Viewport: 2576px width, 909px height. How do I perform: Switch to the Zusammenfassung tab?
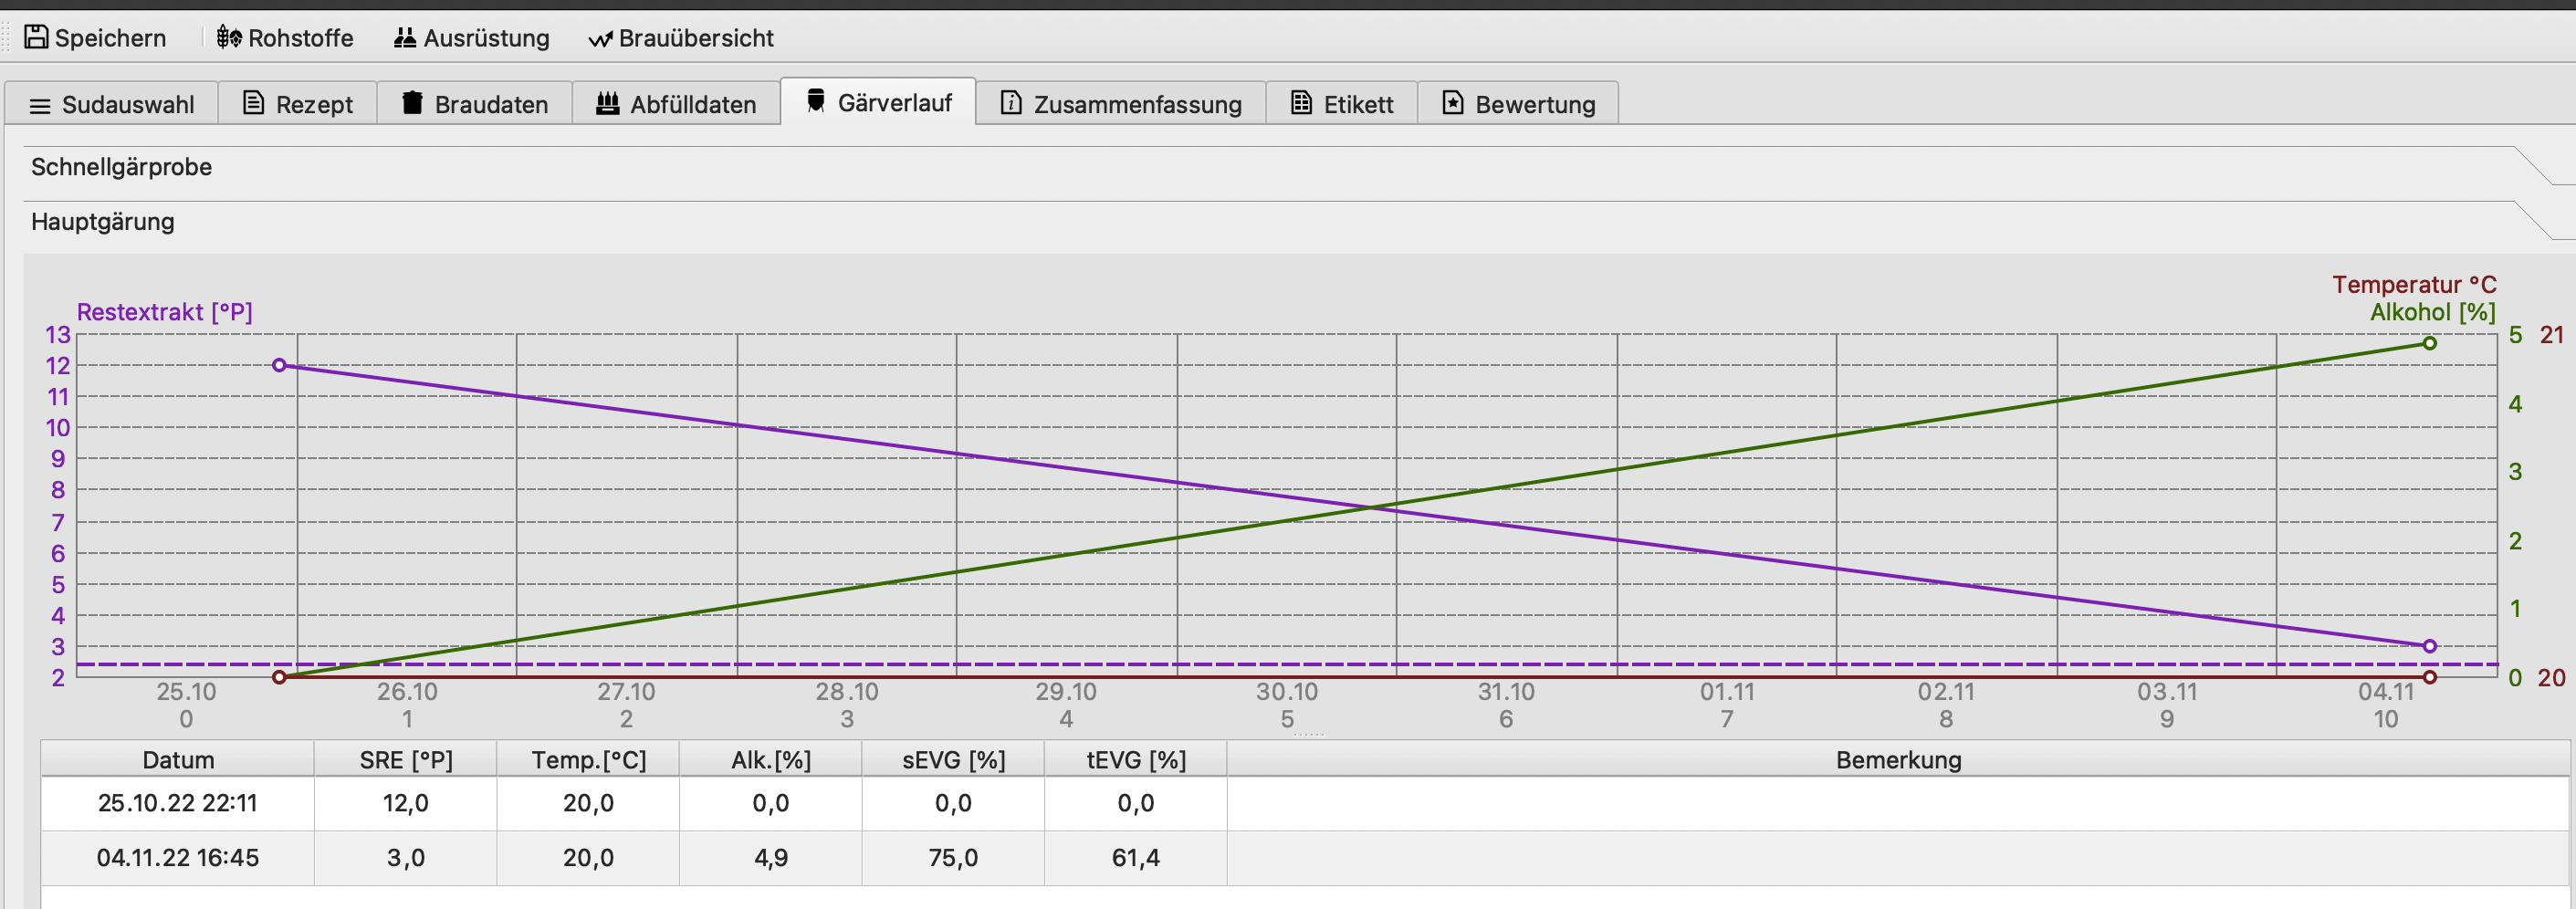point(1120,104)
